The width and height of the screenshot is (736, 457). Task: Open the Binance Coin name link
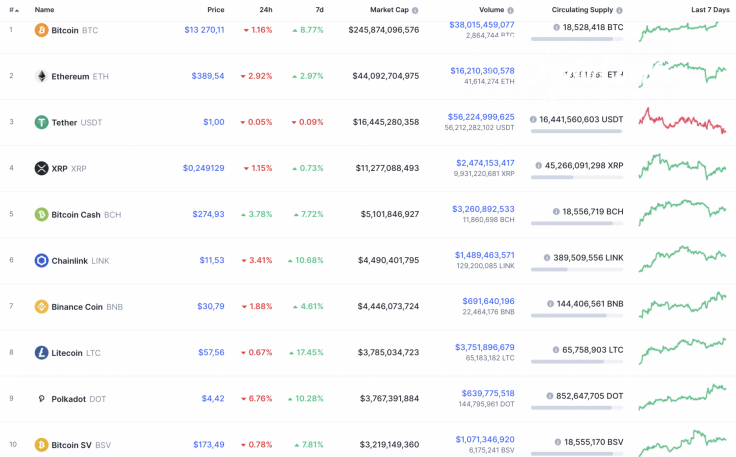coord(77,307)
